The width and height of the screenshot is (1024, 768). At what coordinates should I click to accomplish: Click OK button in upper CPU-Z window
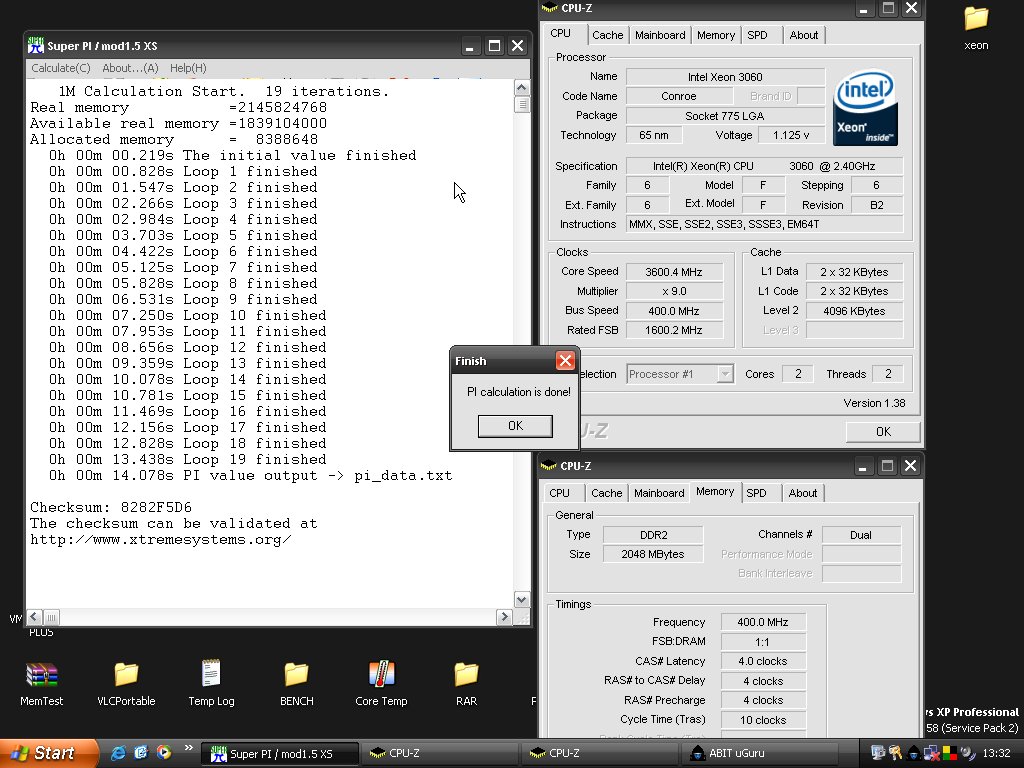click(883, 432)
